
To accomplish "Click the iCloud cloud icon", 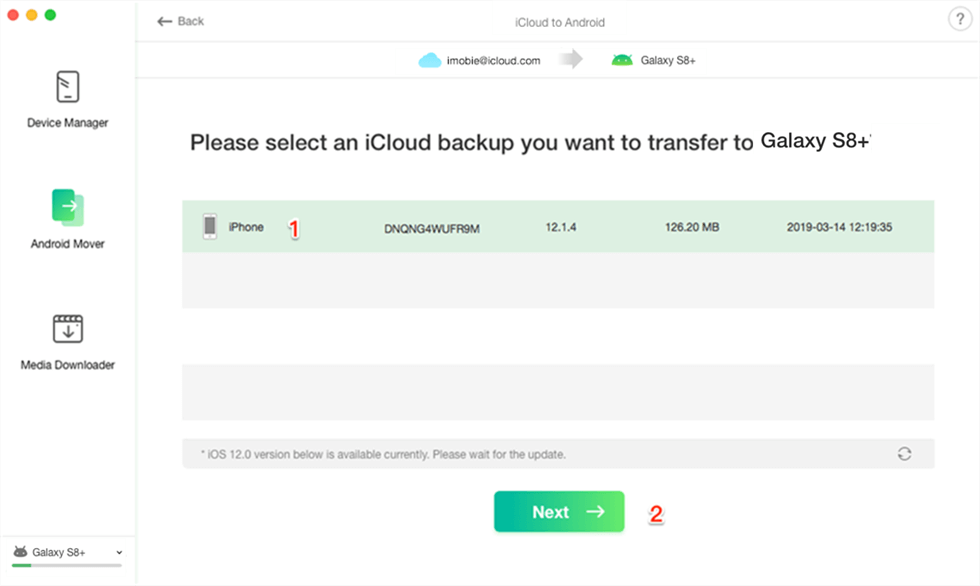I will click(x=430, y=60).
